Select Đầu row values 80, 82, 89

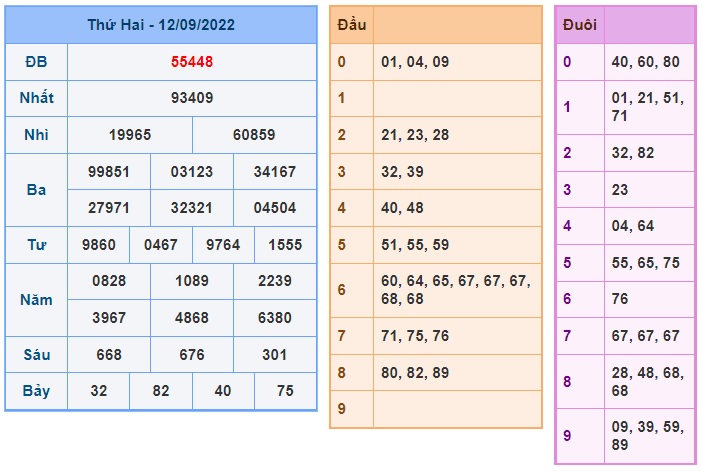[415, 373]
